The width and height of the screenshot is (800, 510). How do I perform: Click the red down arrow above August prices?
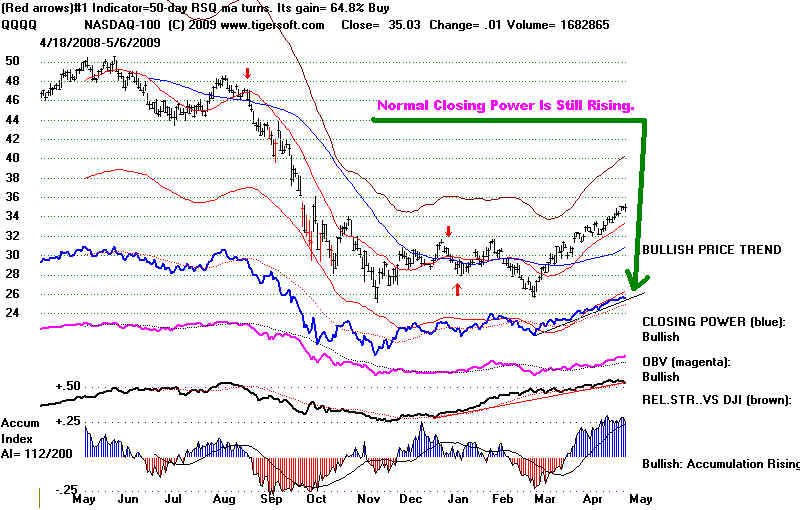click(248, 73)
